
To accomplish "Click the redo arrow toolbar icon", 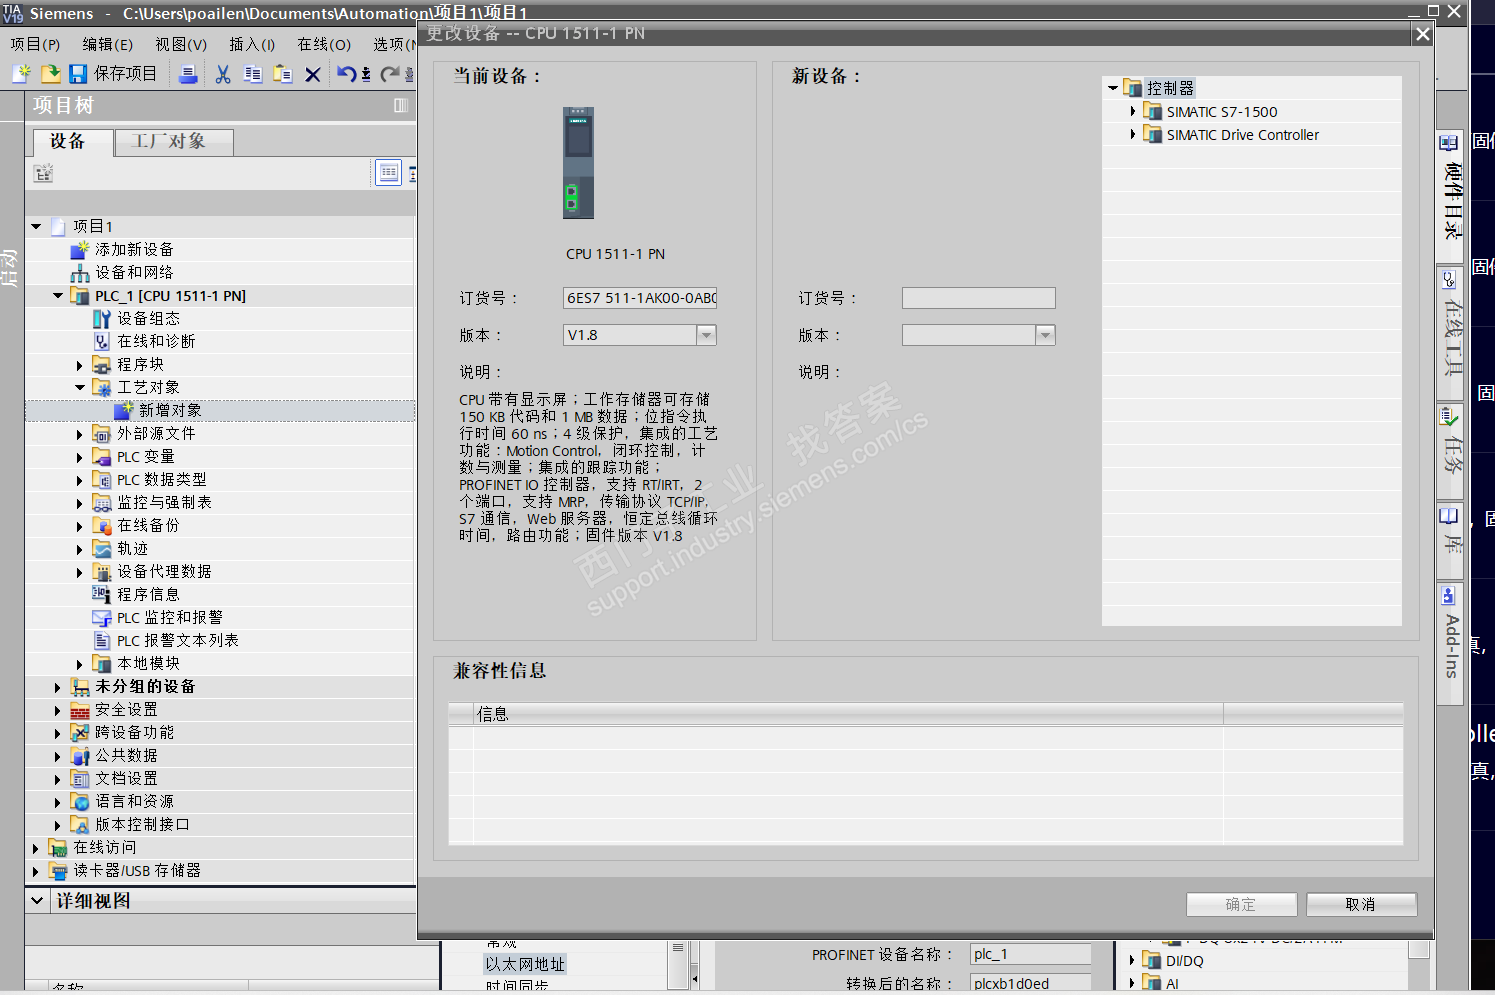I will 390,73.
